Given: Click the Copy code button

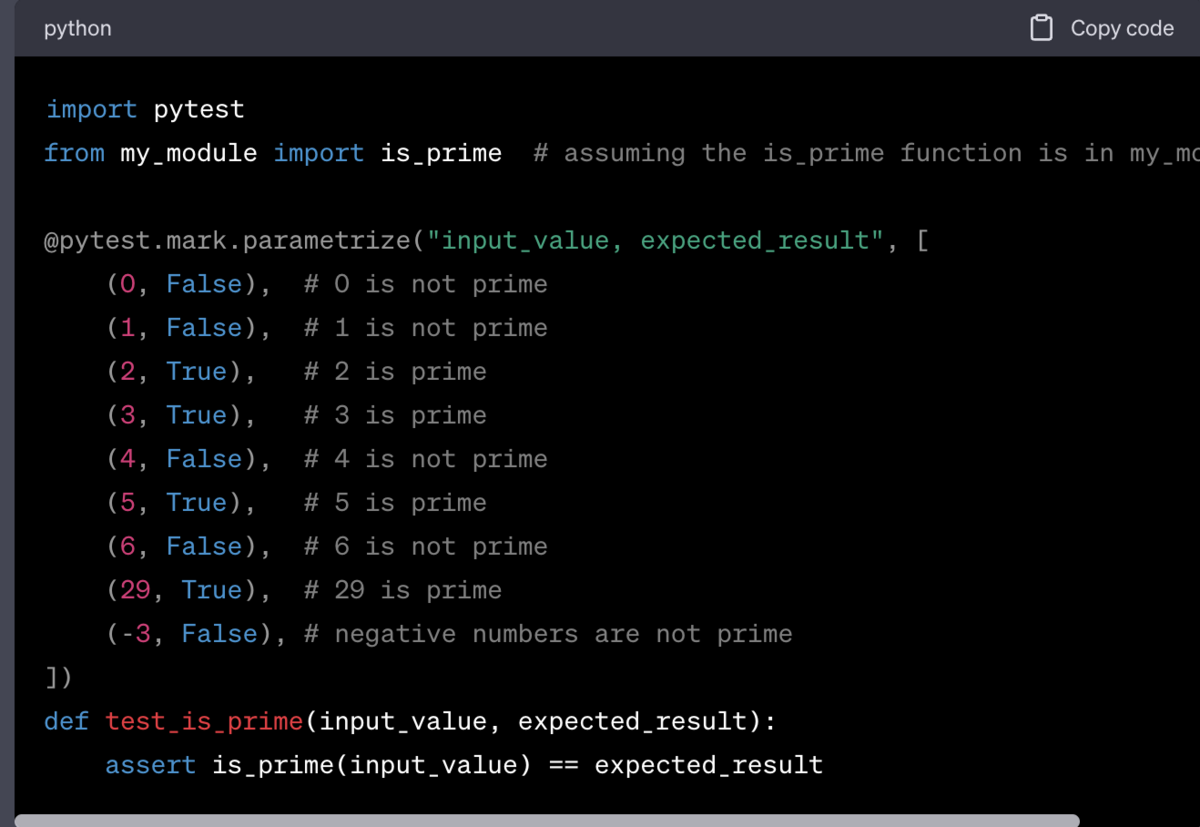Looking at the screenshot, I should tap(1122, 28).
